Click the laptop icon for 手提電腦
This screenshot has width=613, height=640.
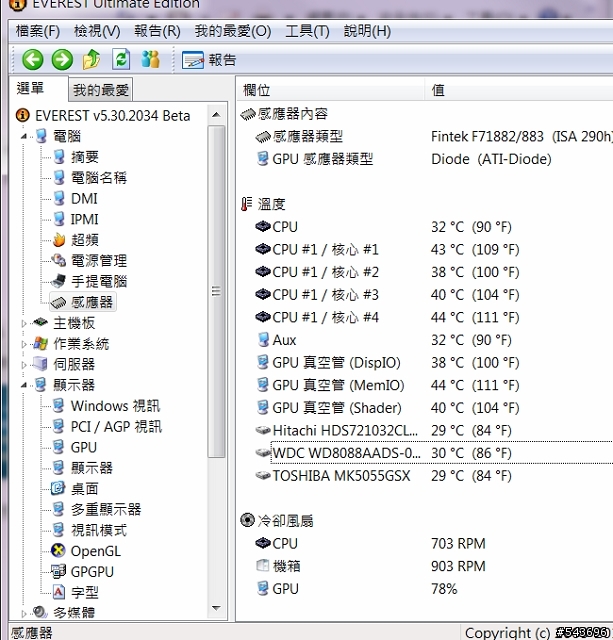pos(59,281)
